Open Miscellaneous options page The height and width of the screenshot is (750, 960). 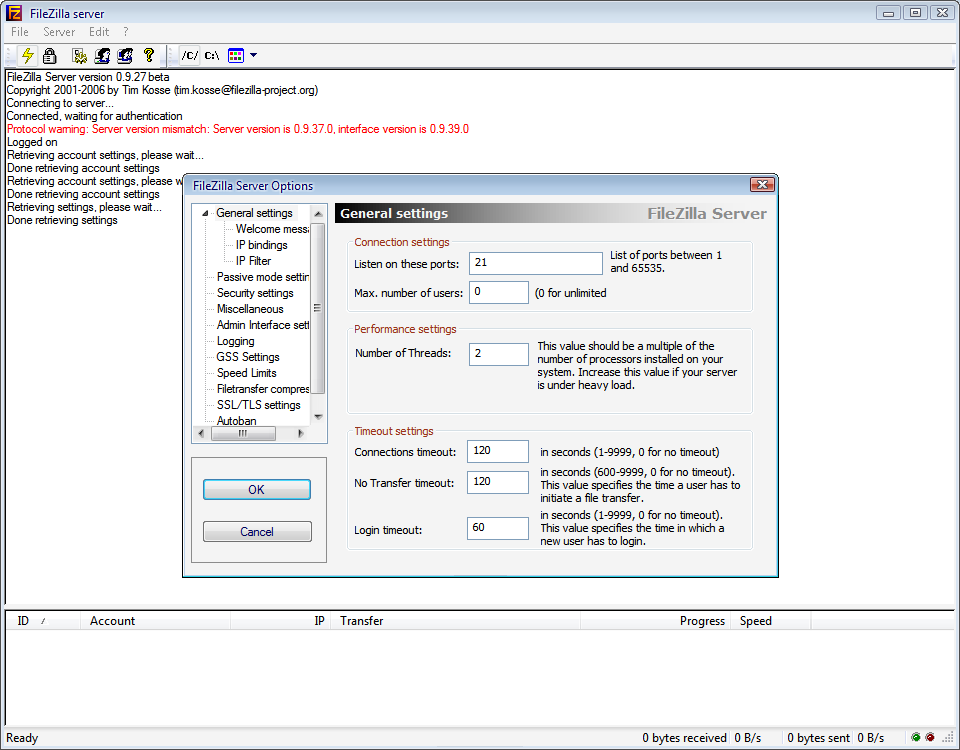pos(250,309)
